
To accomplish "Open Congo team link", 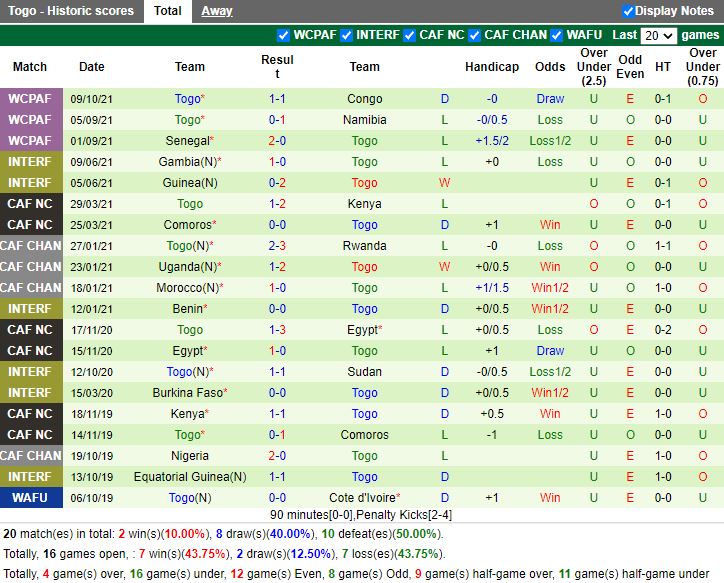I will 364,99.
